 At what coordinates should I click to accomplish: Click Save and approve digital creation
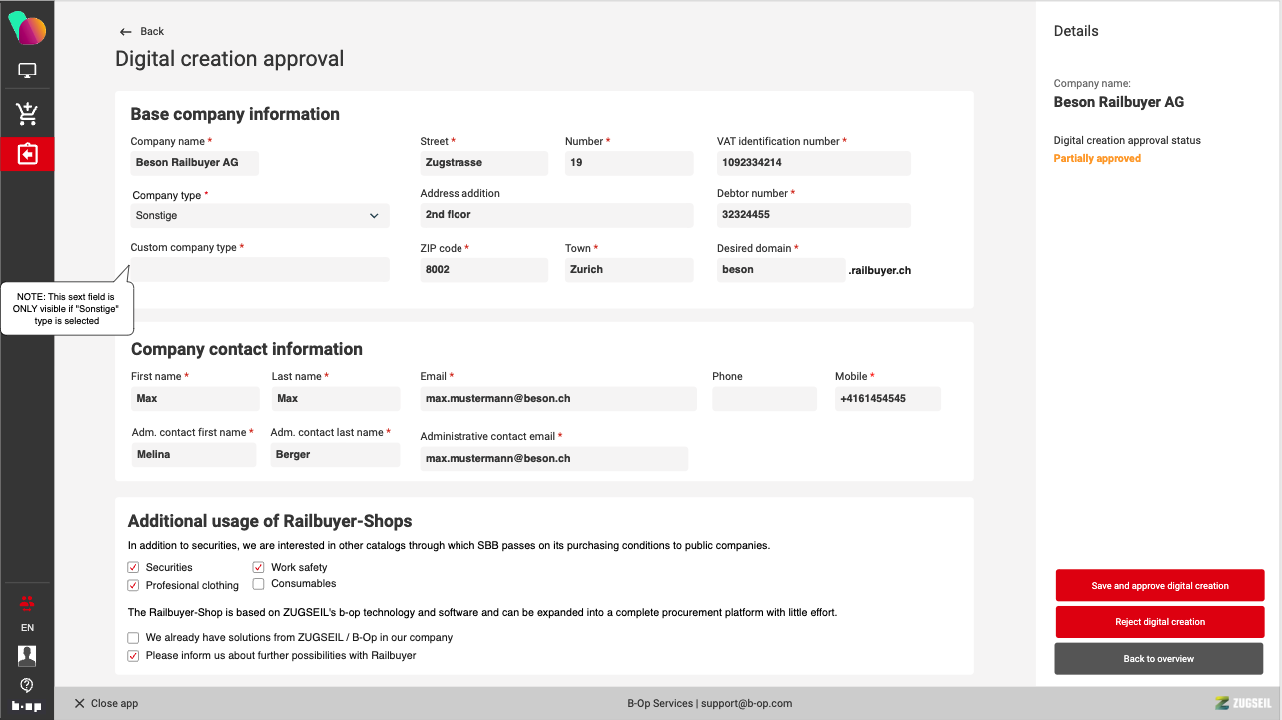pos(1160,586)
